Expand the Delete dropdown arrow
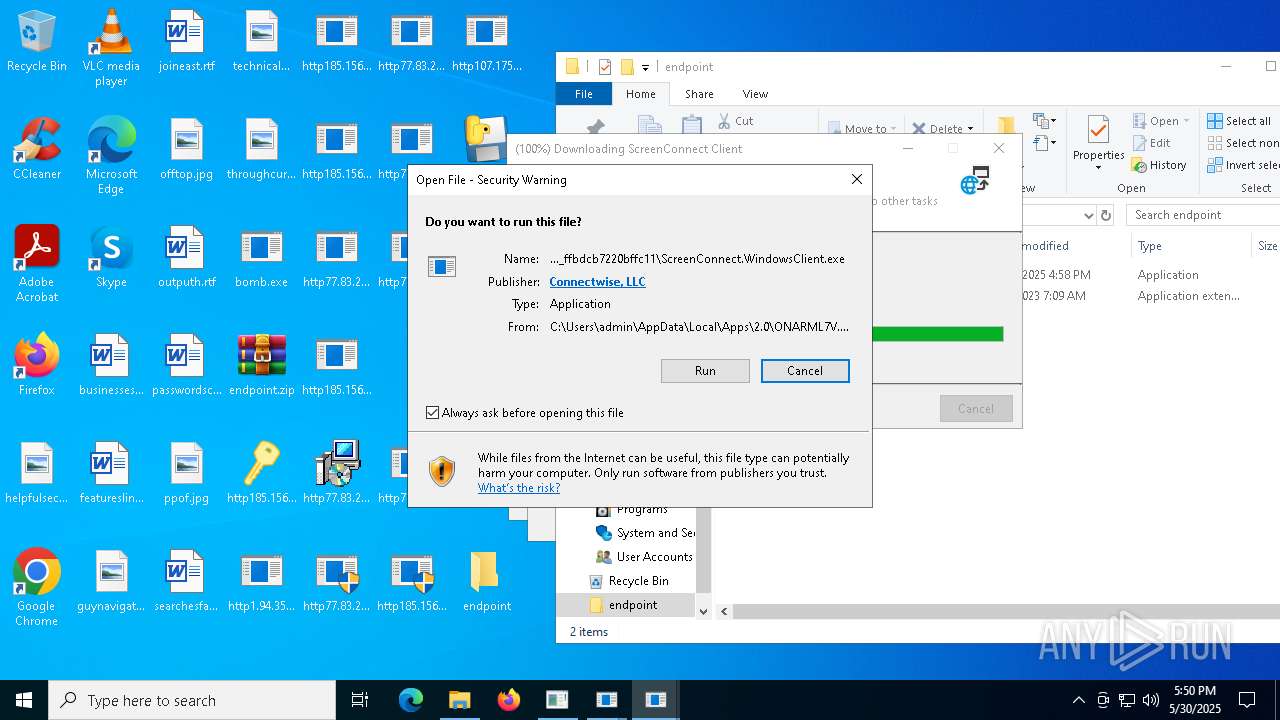The height and width of the screenshot is (720, 1280). tap(970, 129)
